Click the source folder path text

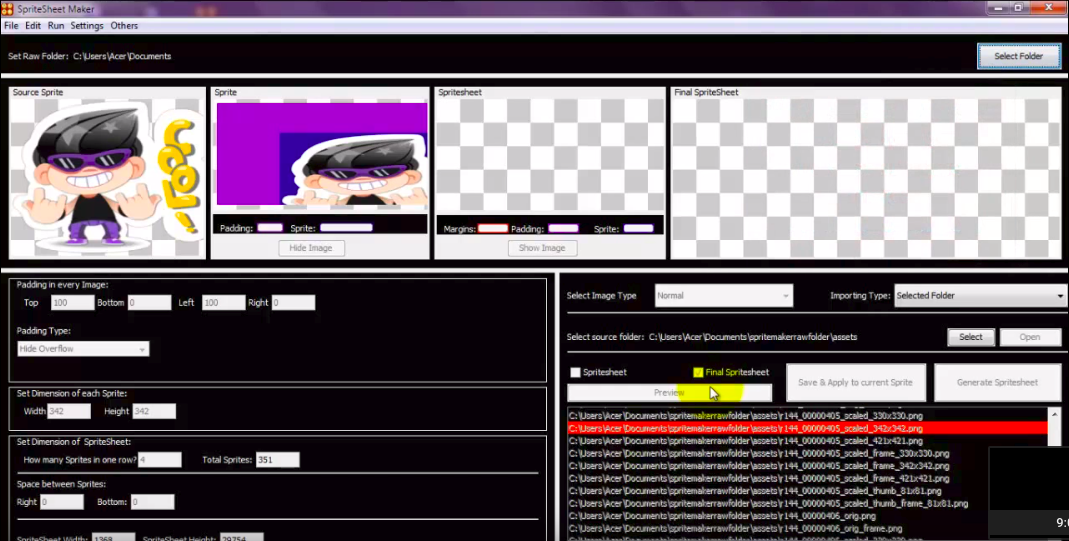753,337
